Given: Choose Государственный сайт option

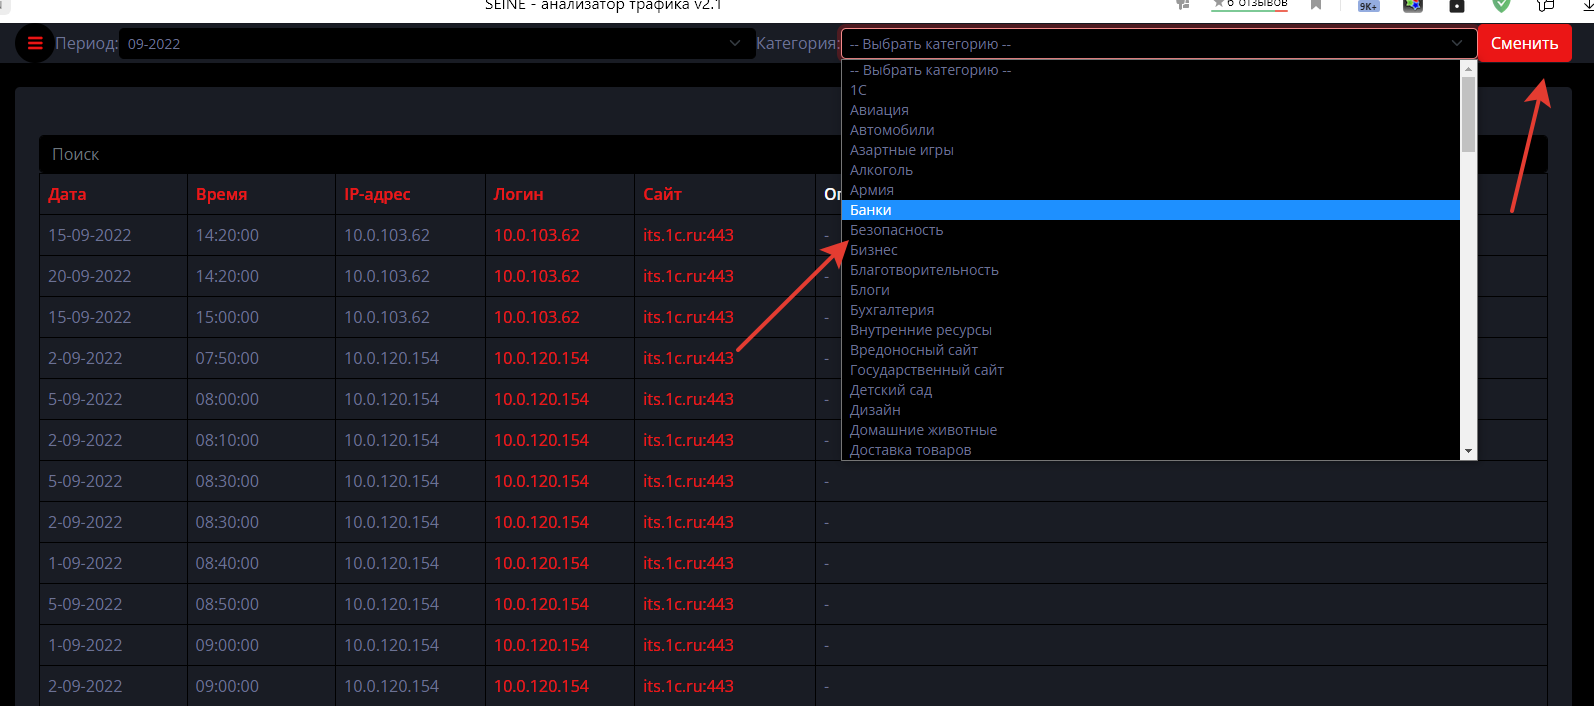Looking at the screenshot, I should pos(1151,370).
